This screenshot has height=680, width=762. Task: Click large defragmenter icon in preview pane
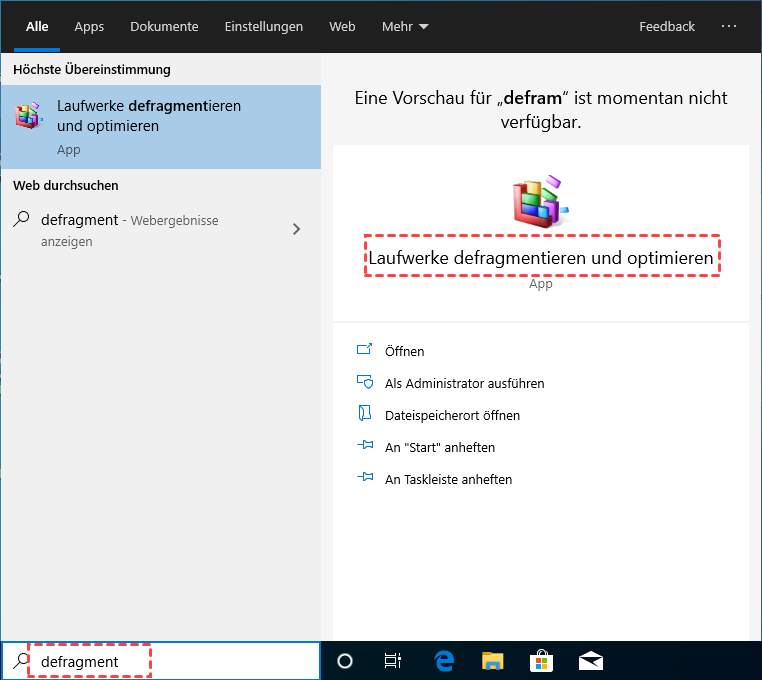coord(541,201)
